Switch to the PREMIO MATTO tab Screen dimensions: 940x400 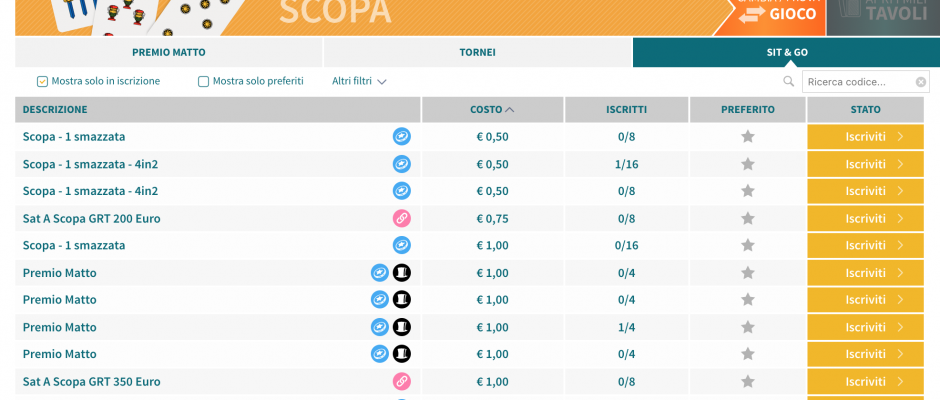[168, 52]
